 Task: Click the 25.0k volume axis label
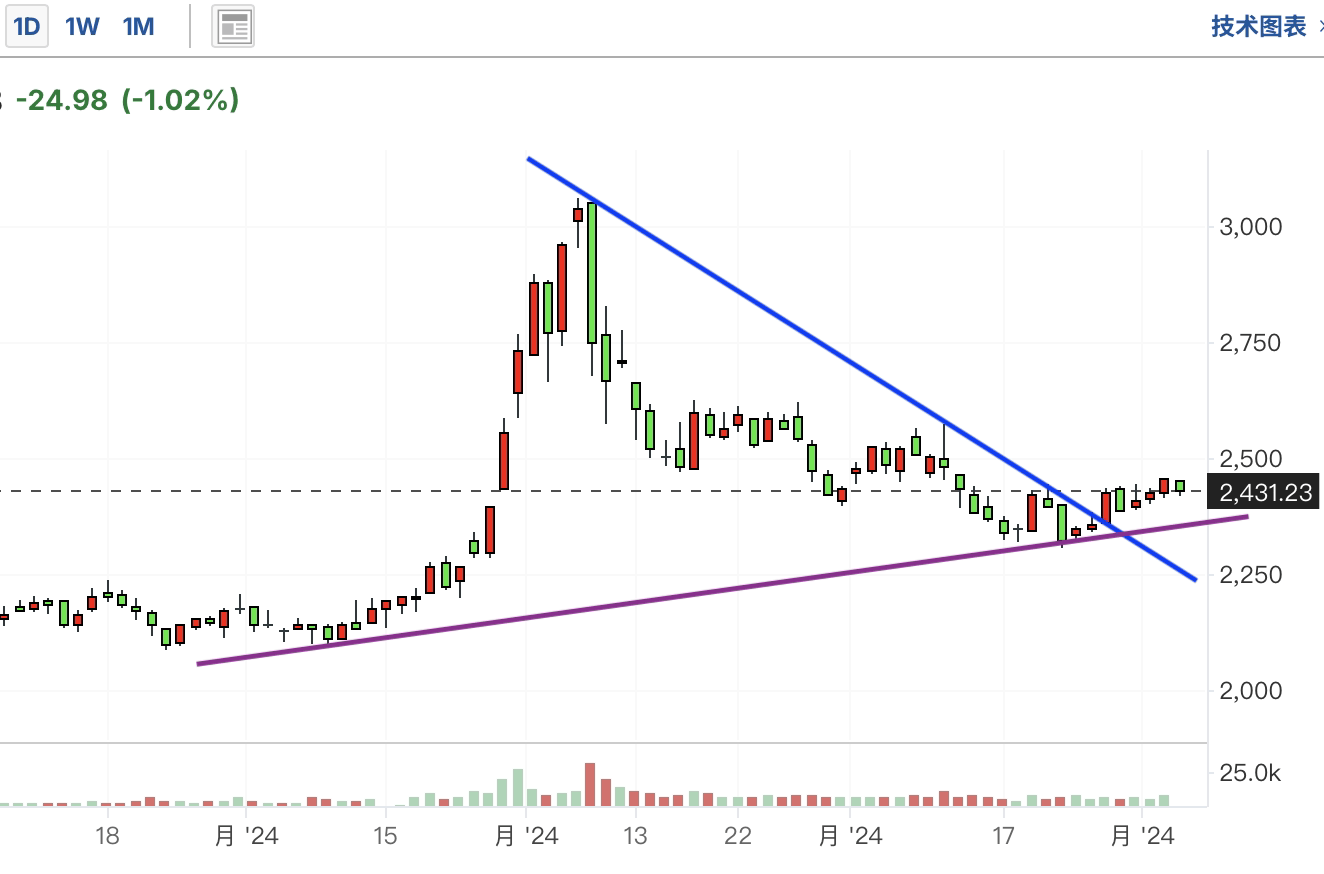[x=1250, y=773]
